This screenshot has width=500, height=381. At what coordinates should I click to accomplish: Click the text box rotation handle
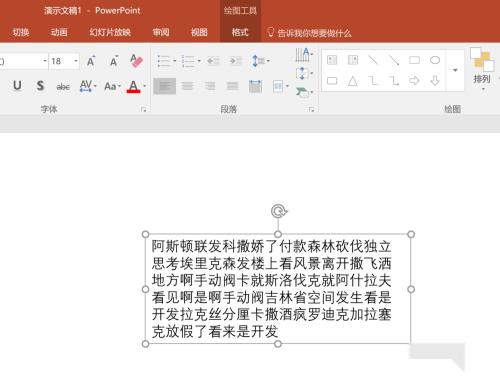pyautogui.click(x=279, y=211)
